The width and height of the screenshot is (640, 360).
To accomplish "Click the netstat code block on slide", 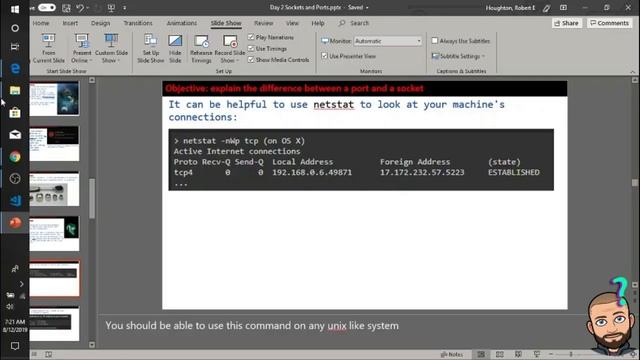I will click(x=361, y=160).
